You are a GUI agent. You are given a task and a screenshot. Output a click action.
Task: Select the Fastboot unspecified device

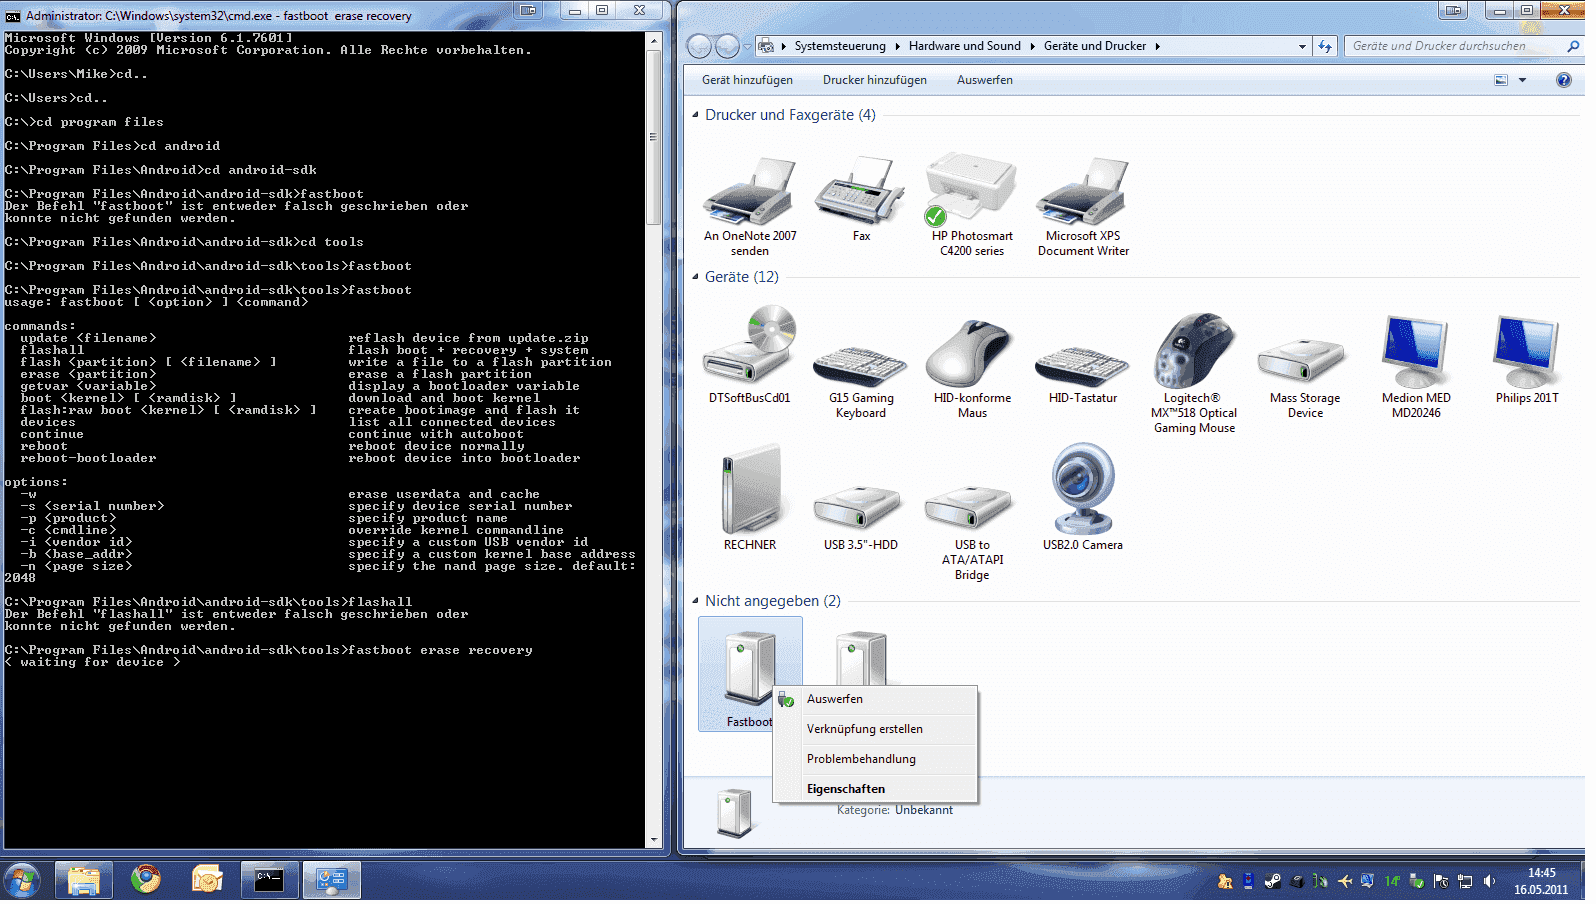(x=749, y=675)
